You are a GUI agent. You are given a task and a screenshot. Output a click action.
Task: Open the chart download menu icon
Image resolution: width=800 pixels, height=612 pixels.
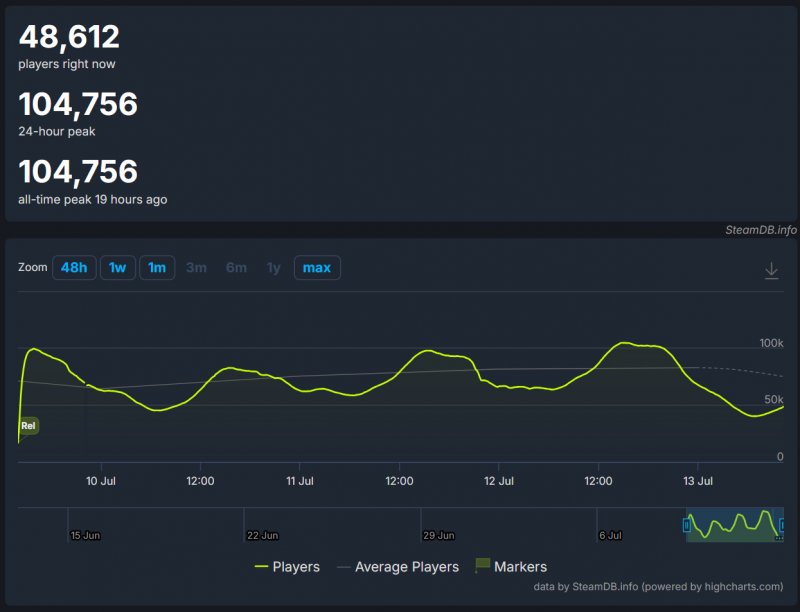pos(771,270)
